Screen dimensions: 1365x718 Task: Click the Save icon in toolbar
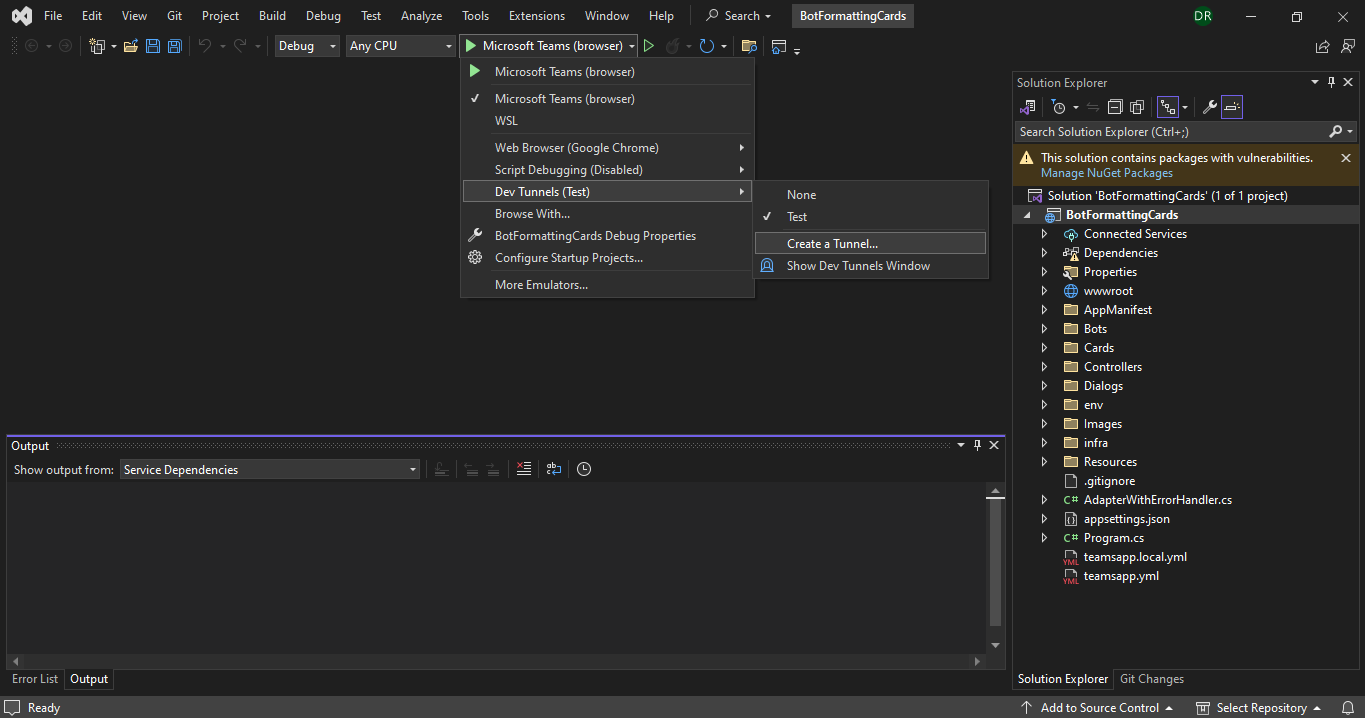153,46
